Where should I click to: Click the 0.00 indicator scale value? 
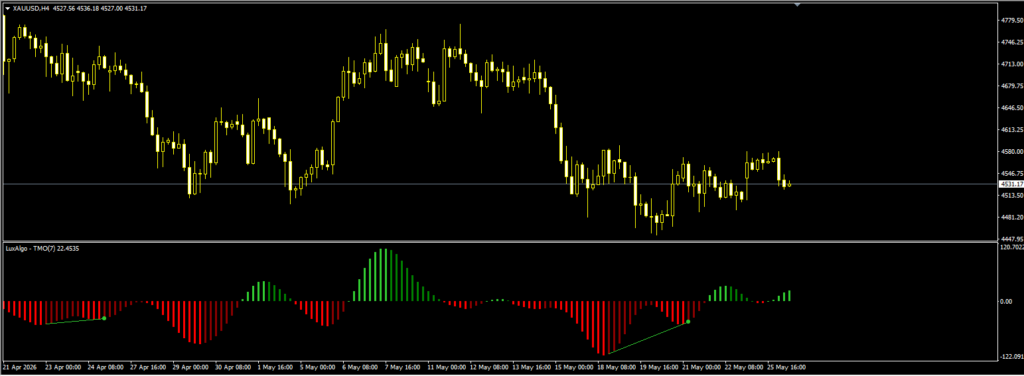coord(1006,302)
